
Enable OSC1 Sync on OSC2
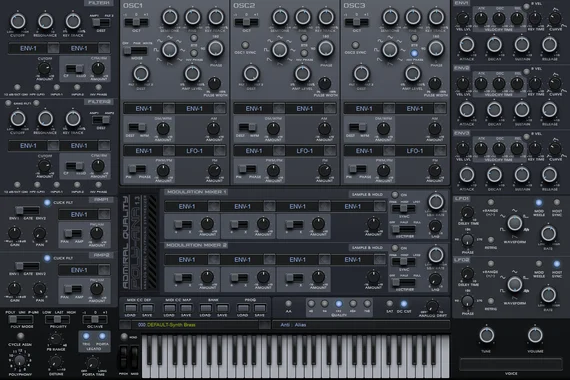[x=245, y=45]
